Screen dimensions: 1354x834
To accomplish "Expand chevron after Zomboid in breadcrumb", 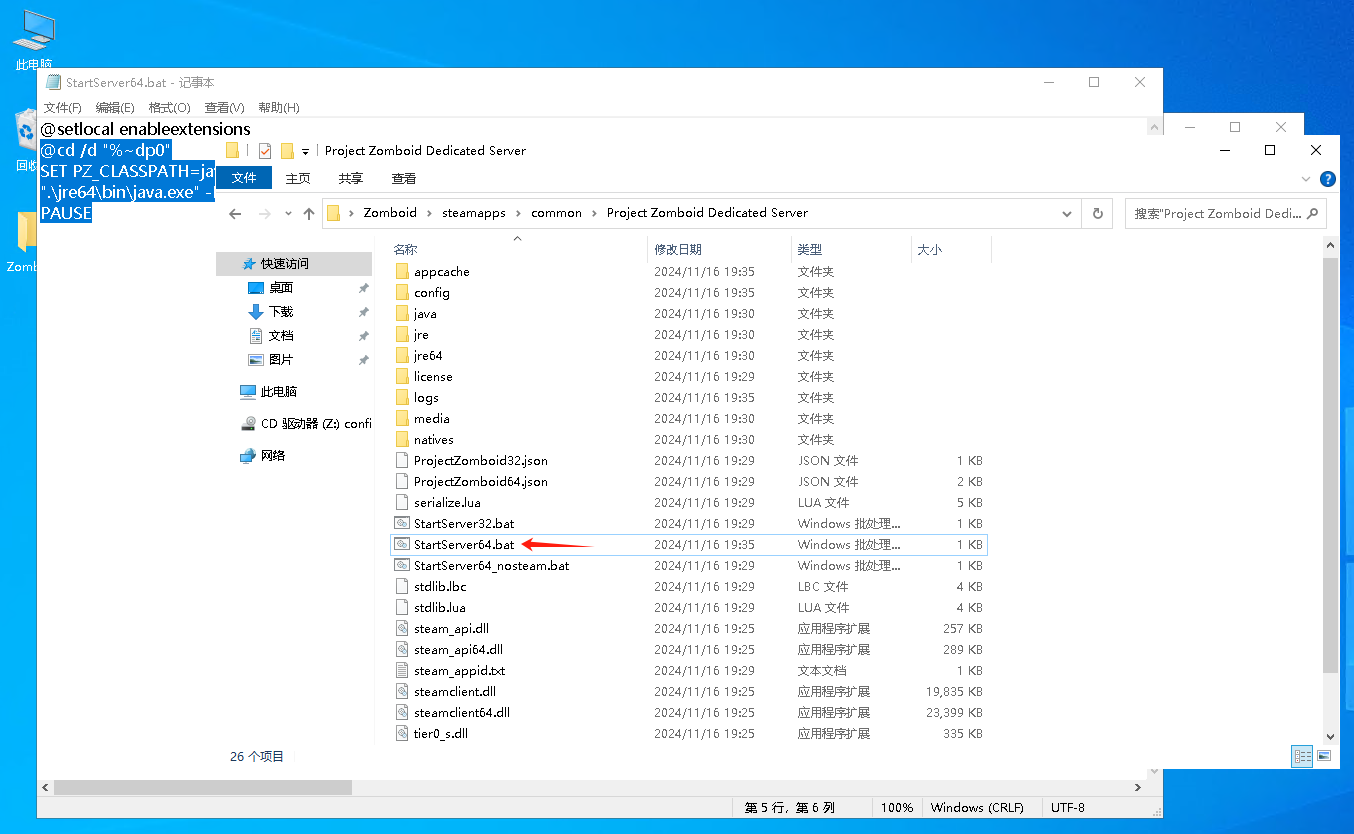I will coord(430,214).
